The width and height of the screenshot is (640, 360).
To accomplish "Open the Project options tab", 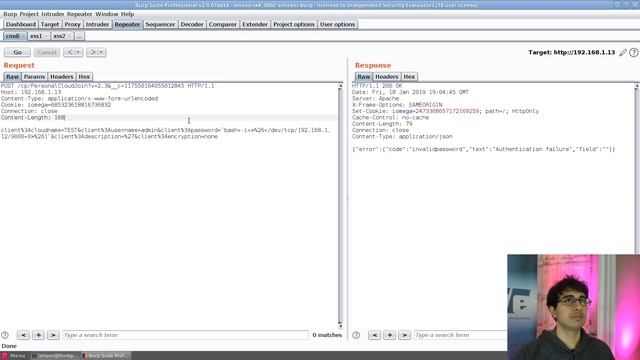I will coord(294,24).
